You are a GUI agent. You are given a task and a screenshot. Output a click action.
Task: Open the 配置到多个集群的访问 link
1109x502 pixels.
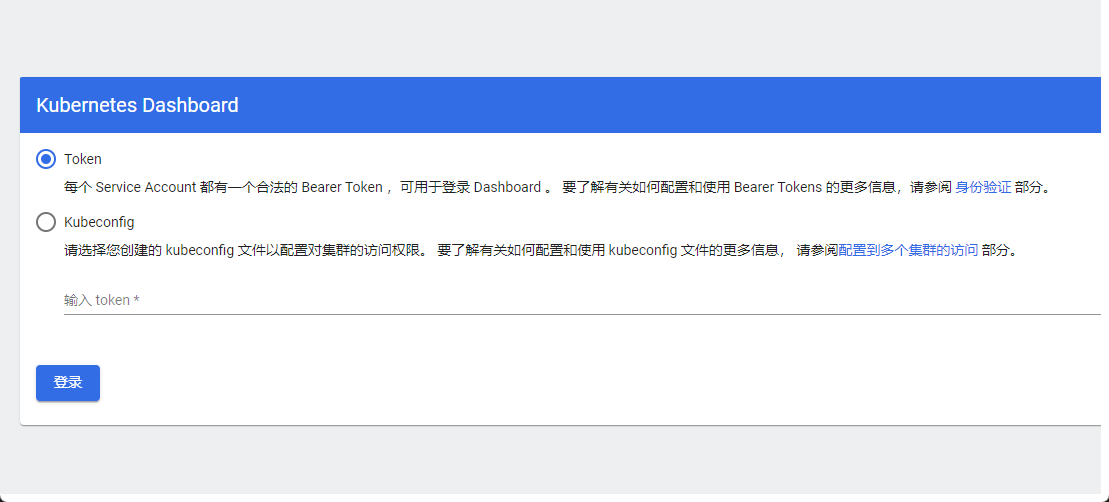click(x=908, y=250)
